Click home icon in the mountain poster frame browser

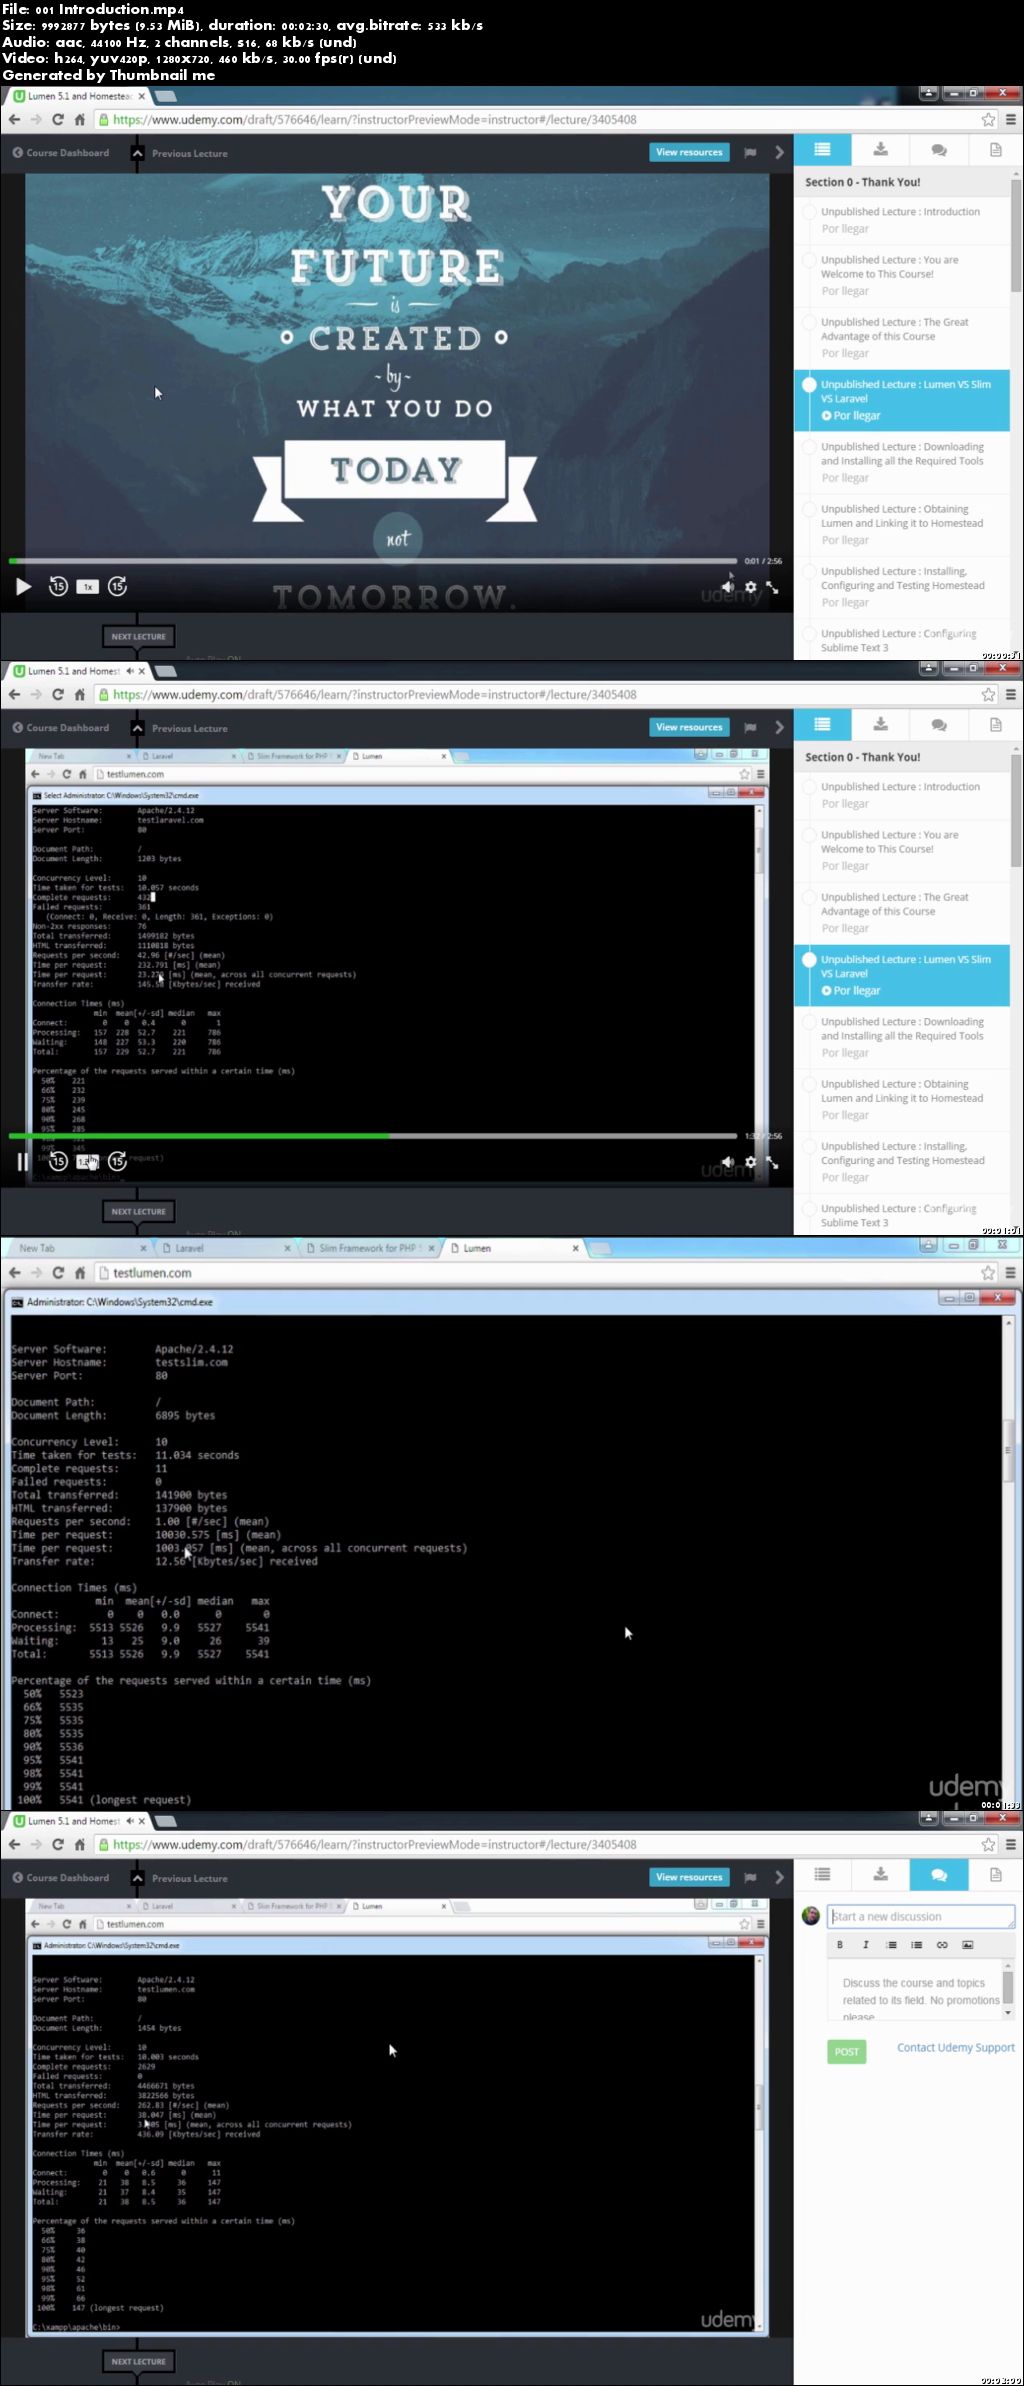click(x=80, y=119)
